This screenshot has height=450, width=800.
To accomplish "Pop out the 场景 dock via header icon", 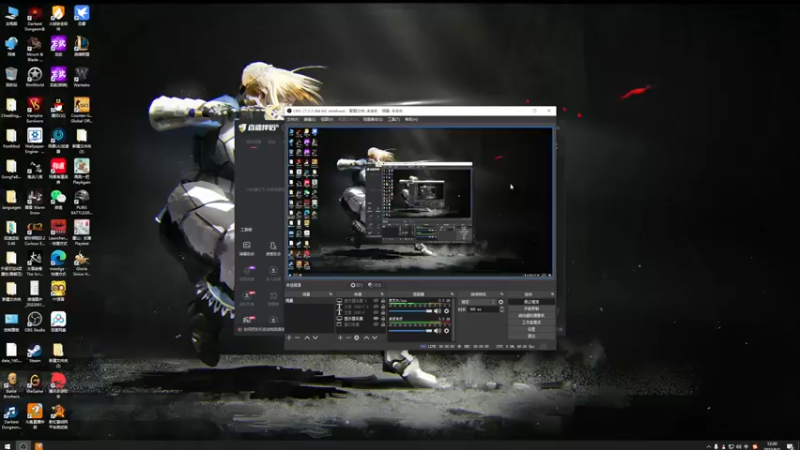I will [331, 294].
